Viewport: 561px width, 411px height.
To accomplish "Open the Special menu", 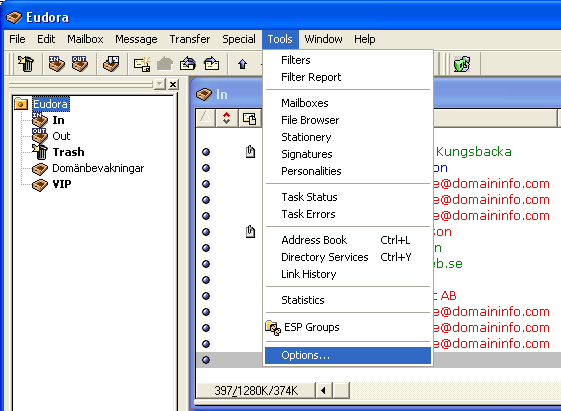I will click(239, 39).
